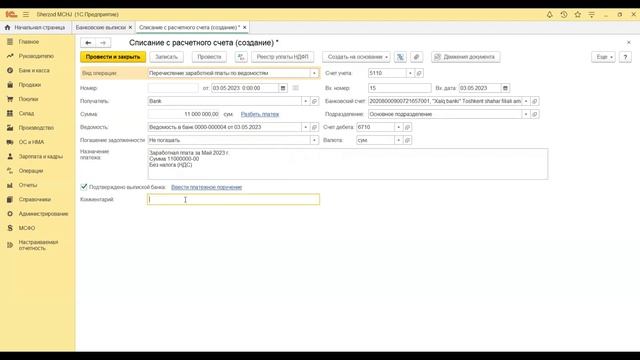The height and width of the screenshot is (360, 640).
Task: Click Провести button
Action: tap(209, 57)
